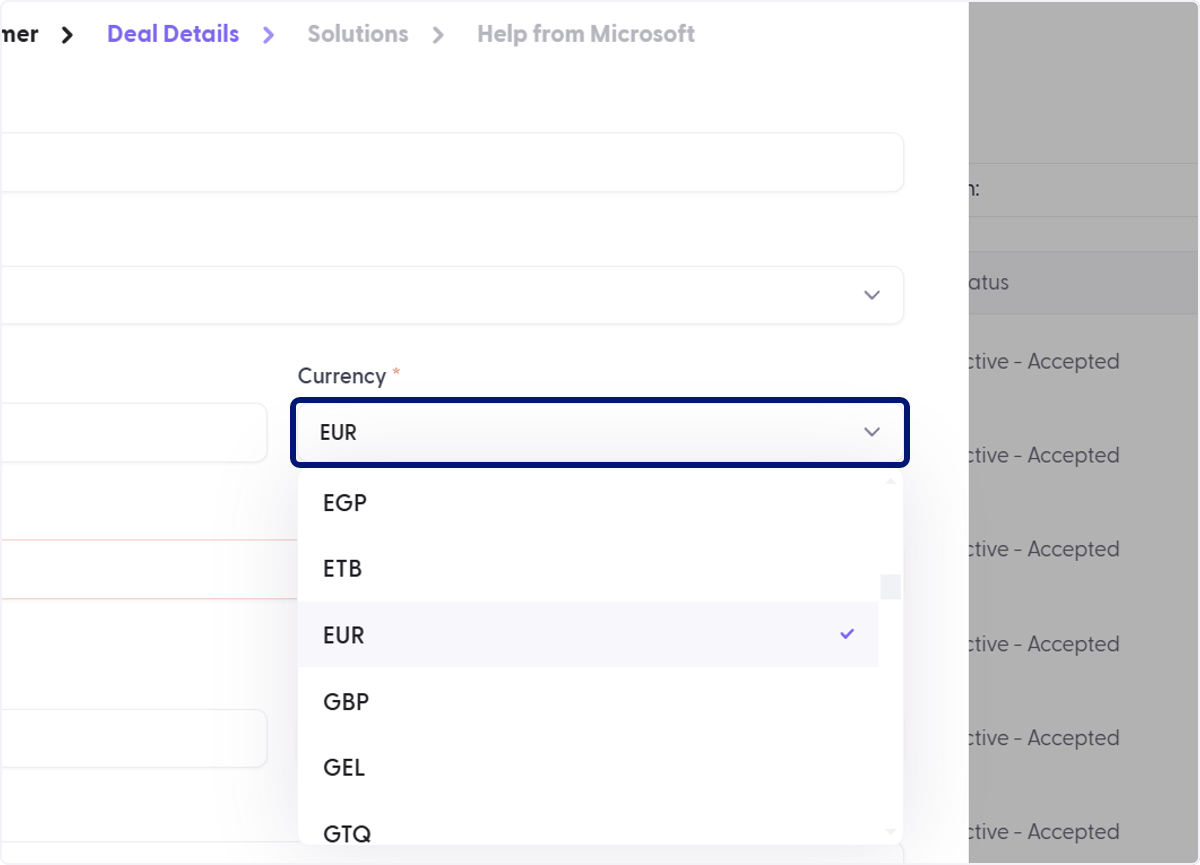Choose ETB in the currency list
Viewport: 1200px width, 865px height.
[588, 569]
